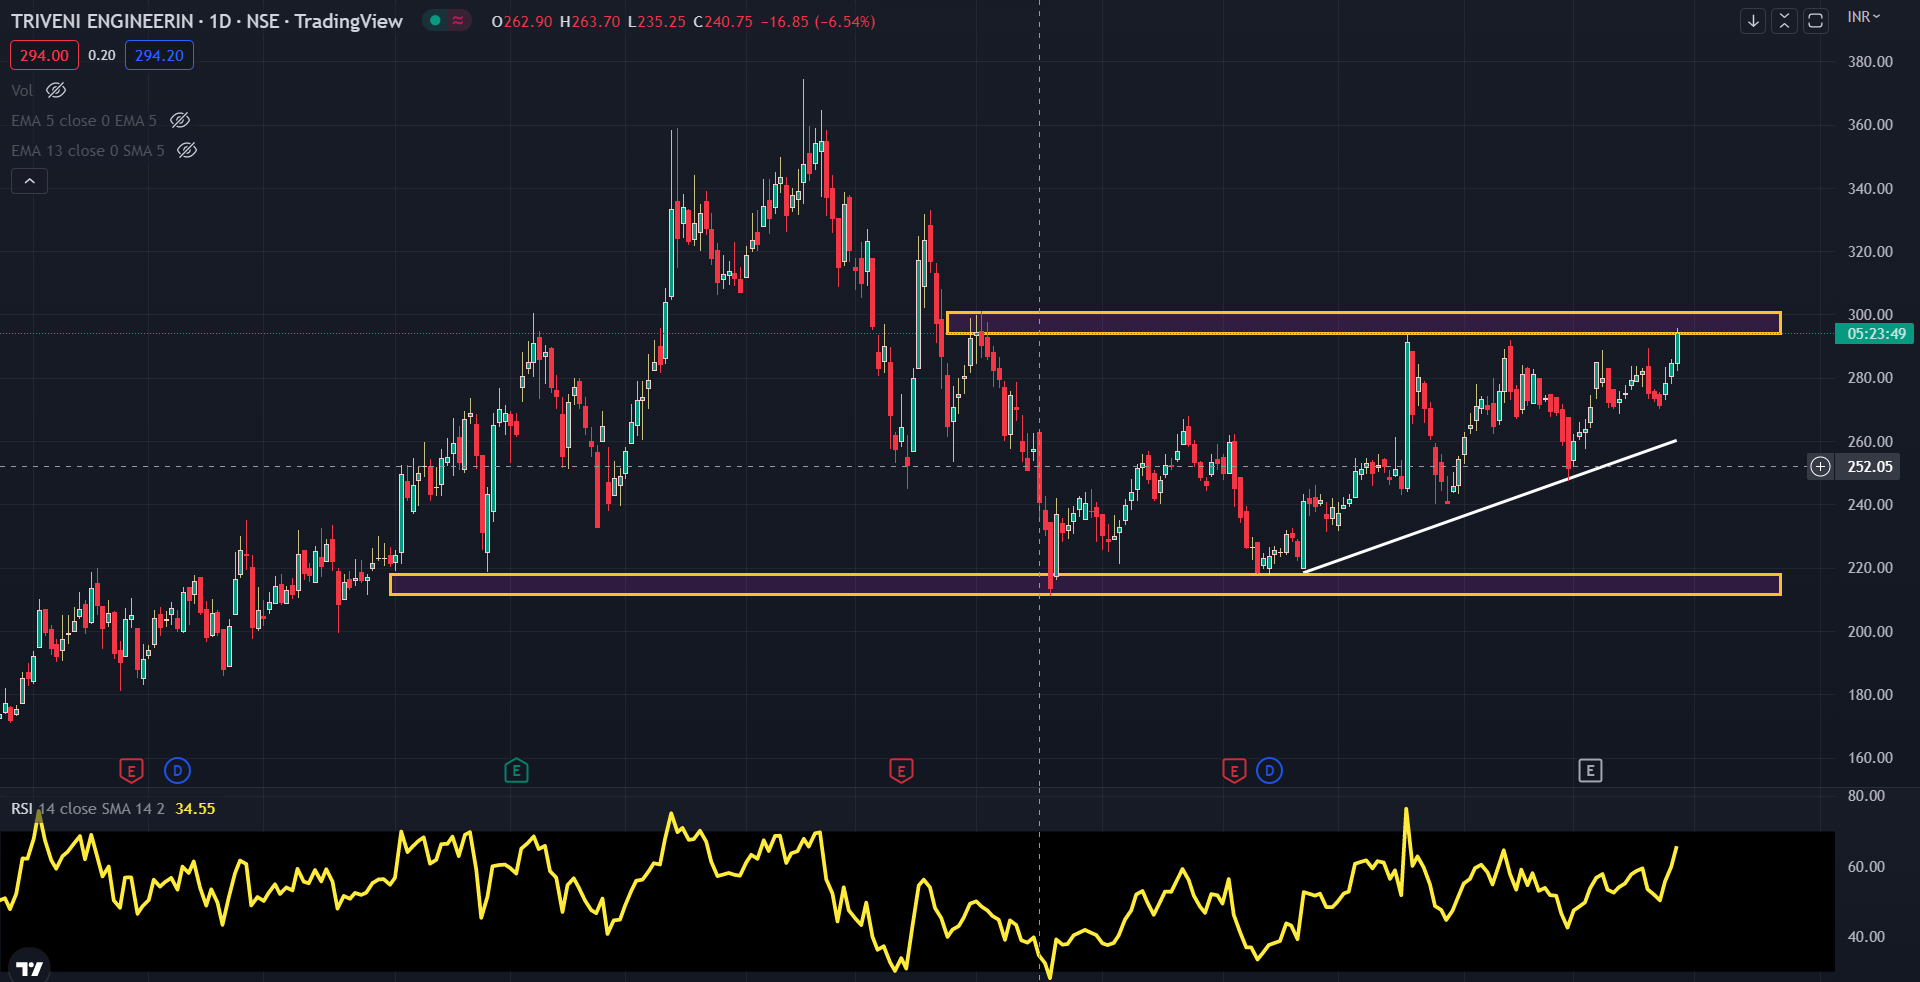1920x982 pixels.
Task: Open the red E marker below the RSI crosshair area
Action: coord(901,771)
